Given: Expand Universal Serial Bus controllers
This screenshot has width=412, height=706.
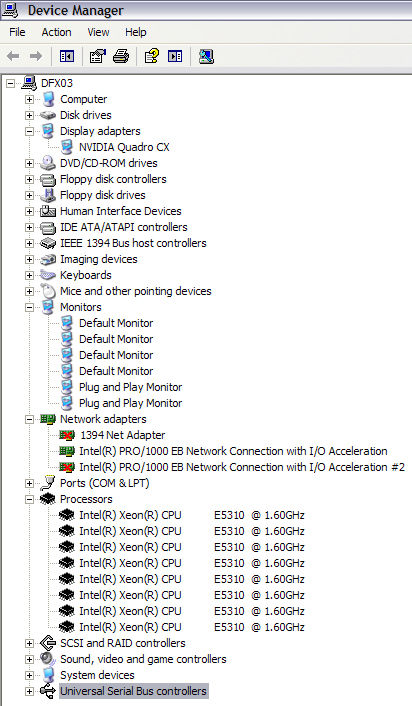Looking at the screenshot, I should (x=29, y=691).
